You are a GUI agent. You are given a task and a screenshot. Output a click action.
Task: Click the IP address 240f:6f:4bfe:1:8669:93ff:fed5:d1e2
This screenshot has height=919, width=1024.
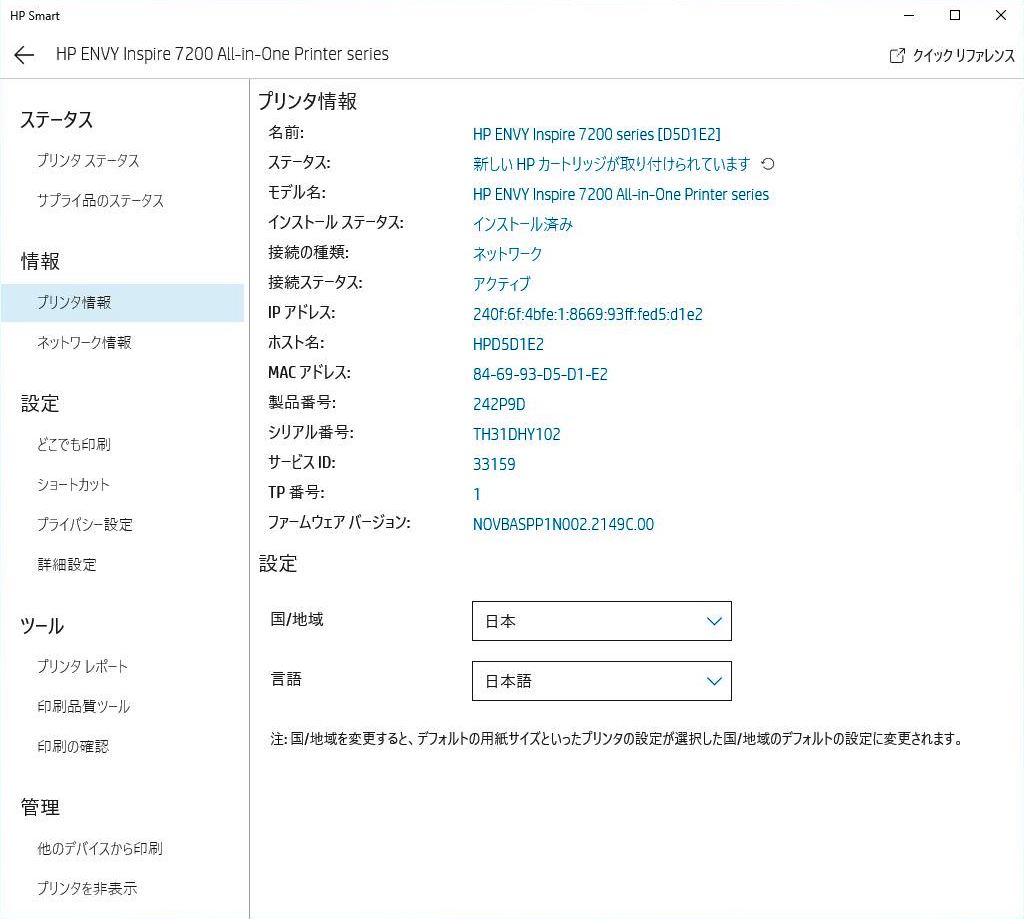(x=588, y=314)
